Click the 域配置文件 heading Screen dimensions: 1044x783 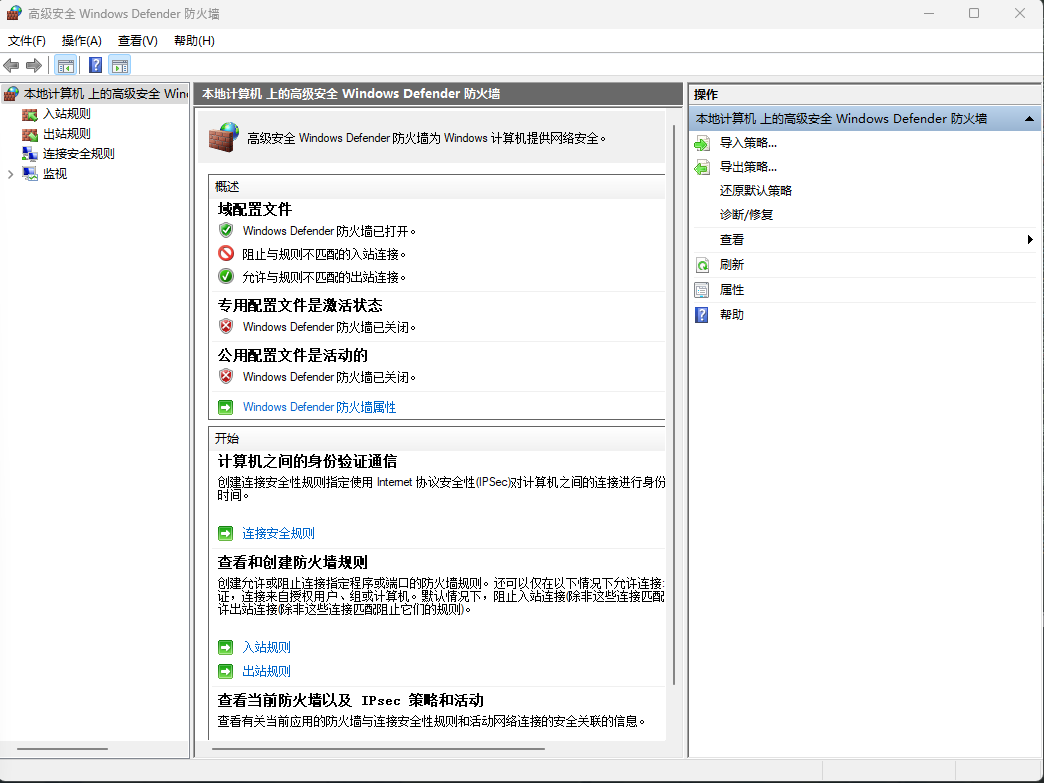point(255,209)
